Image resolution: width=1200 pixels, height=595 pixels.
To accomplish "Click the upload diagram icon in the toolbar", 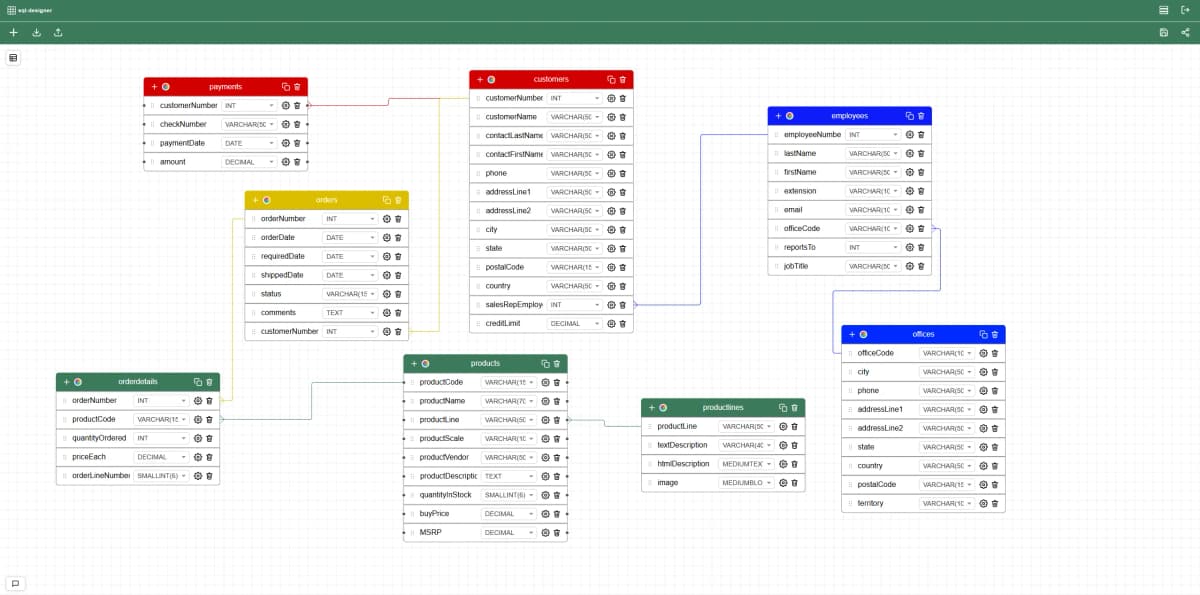I will pyautogui.click(x=58, y=32).
